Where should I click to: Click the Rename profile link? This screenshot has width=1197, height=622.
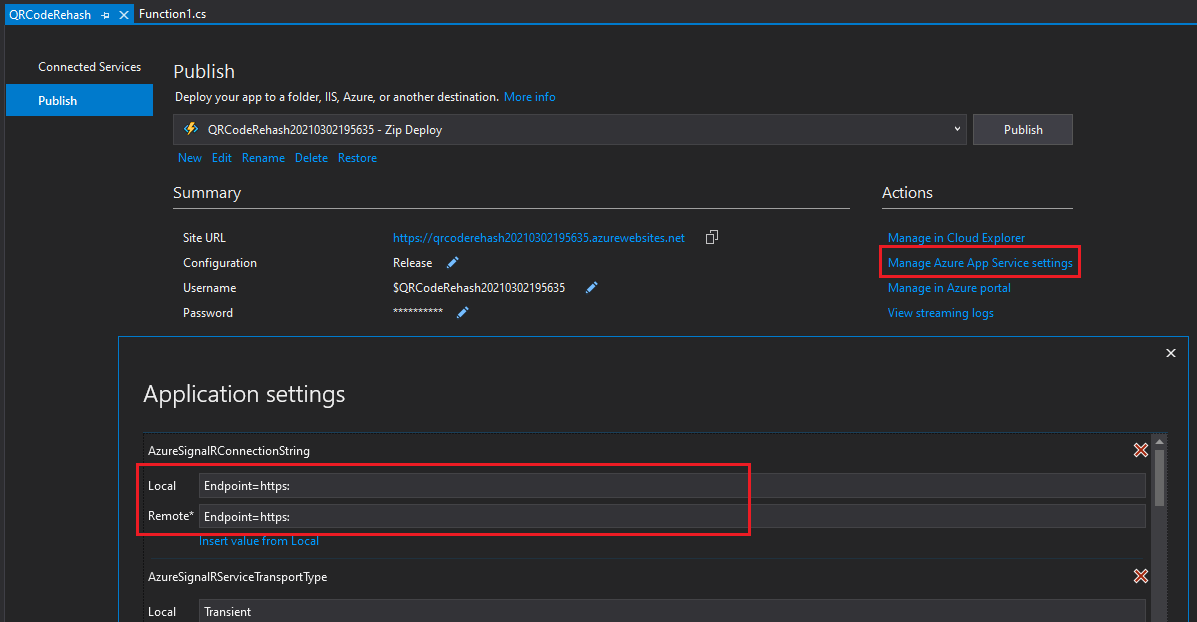263,158
